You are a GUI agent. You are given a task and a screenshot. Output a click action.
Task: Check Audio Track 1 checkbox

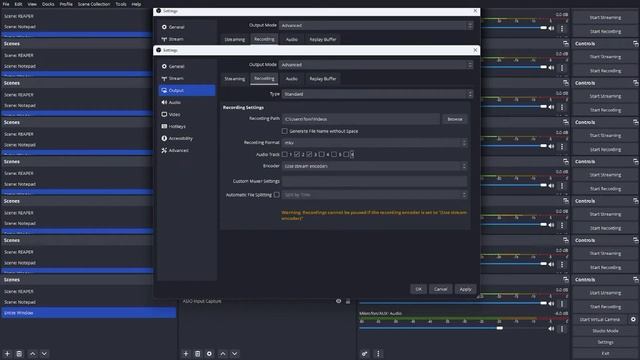(284, 154)
